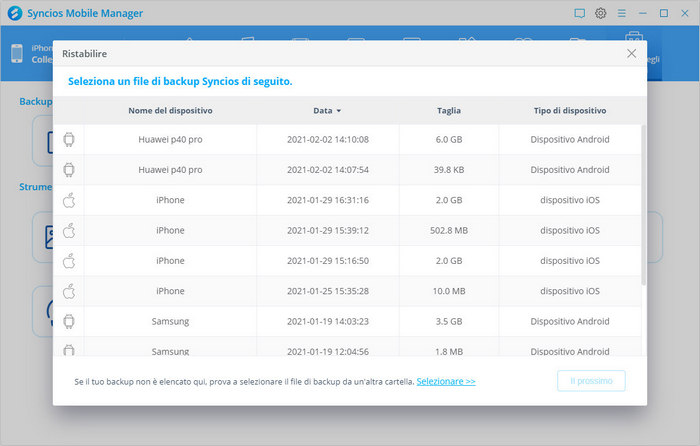Click the Tipo di dispositivo column header
Viewport: 700px width, 446px height.
pos(570,110)
